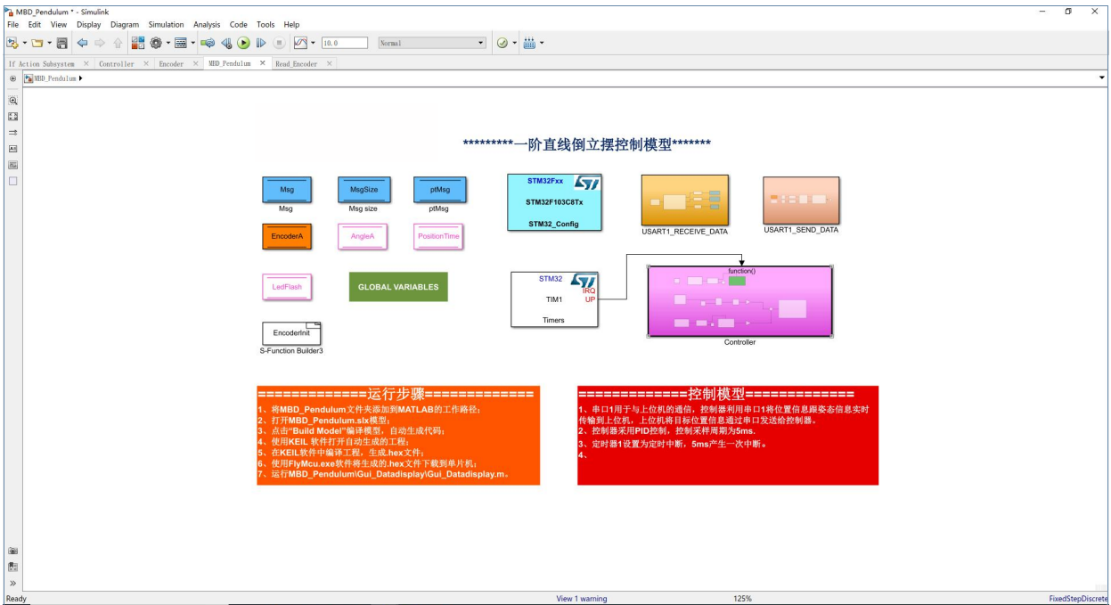This screenshot has width=1111, height=605.
Task: Open the Library Browser icon
Action: coord(137,43)
